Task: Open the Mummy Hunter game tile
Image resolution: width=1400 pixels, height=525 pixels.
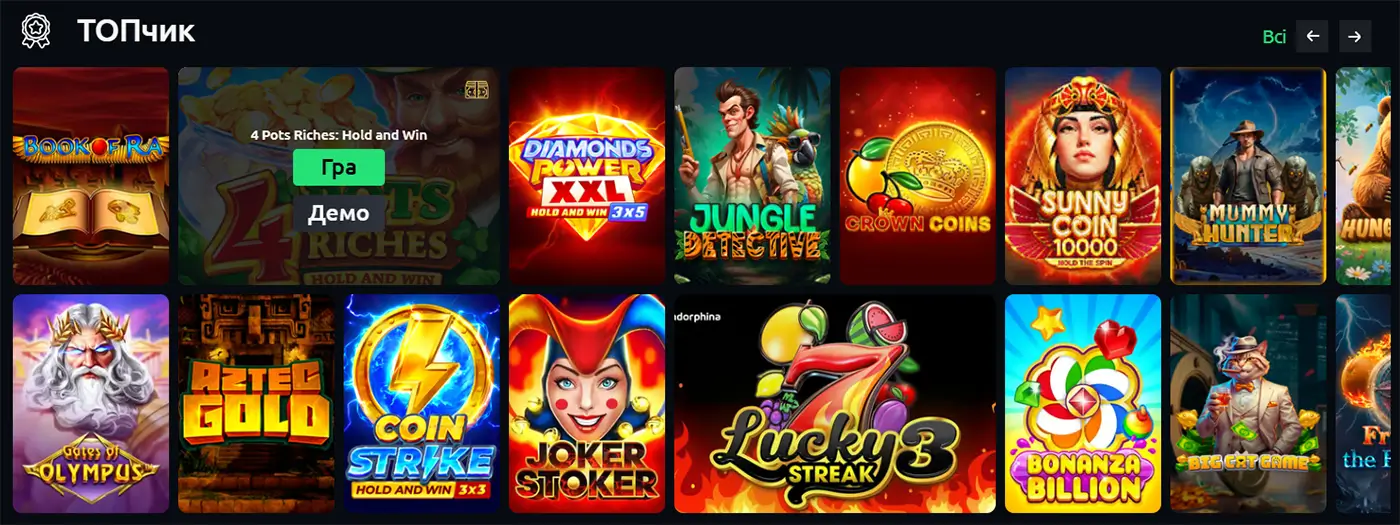Action: pos(1248,176)
